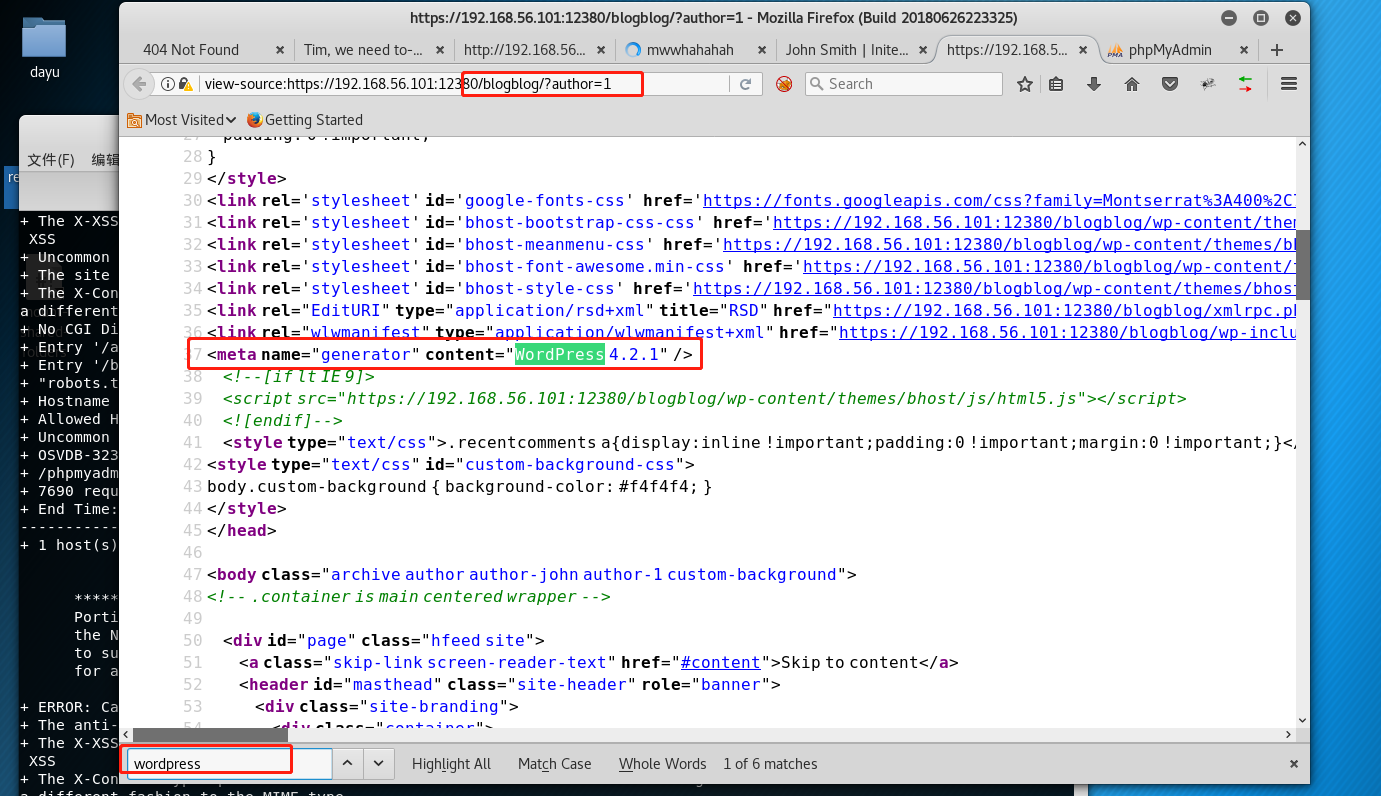Click the '.container is main centered wrapper' comment
This screenshot has height=796, width=1381.
(408, 596)
